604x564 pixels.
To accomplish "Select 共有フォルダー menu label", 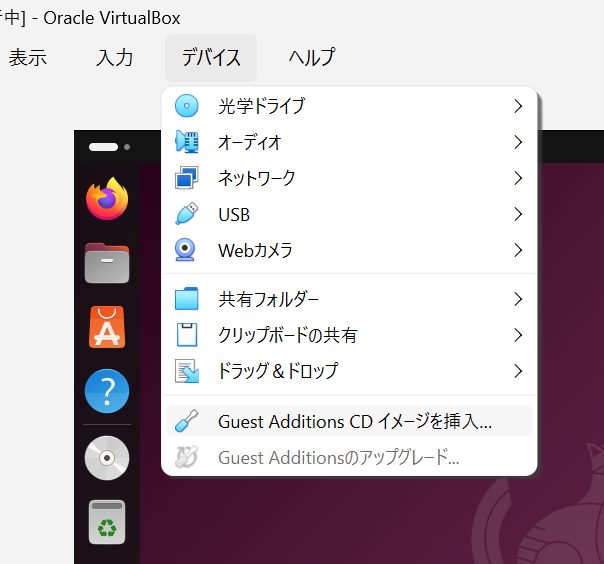I will coord(268,299).
